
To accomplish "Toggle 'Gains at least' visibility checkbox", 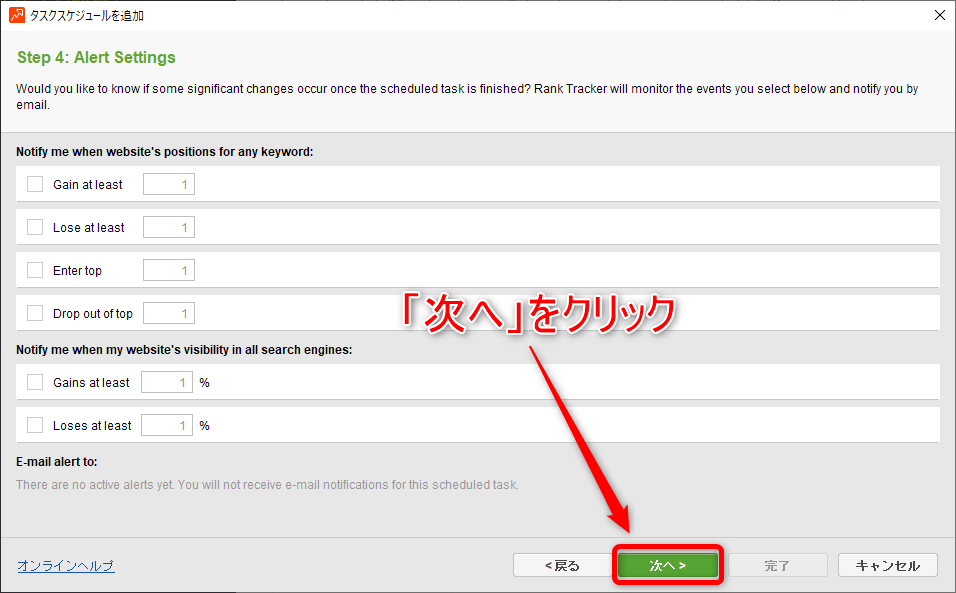I will (35, 382).
